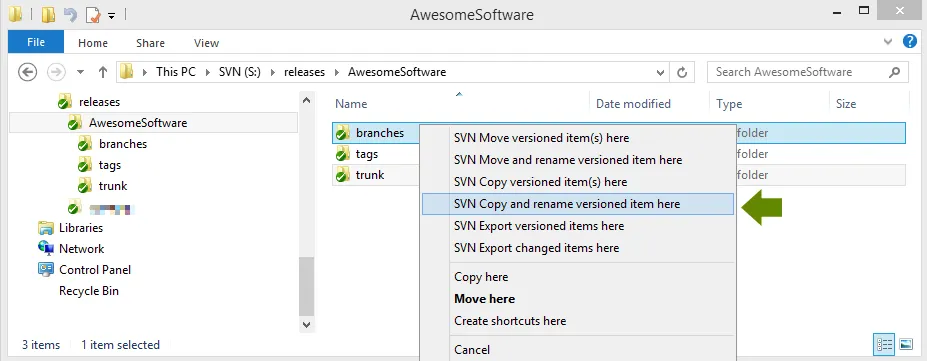
Task: Switch to details view icon
Action: pos(884,344)
